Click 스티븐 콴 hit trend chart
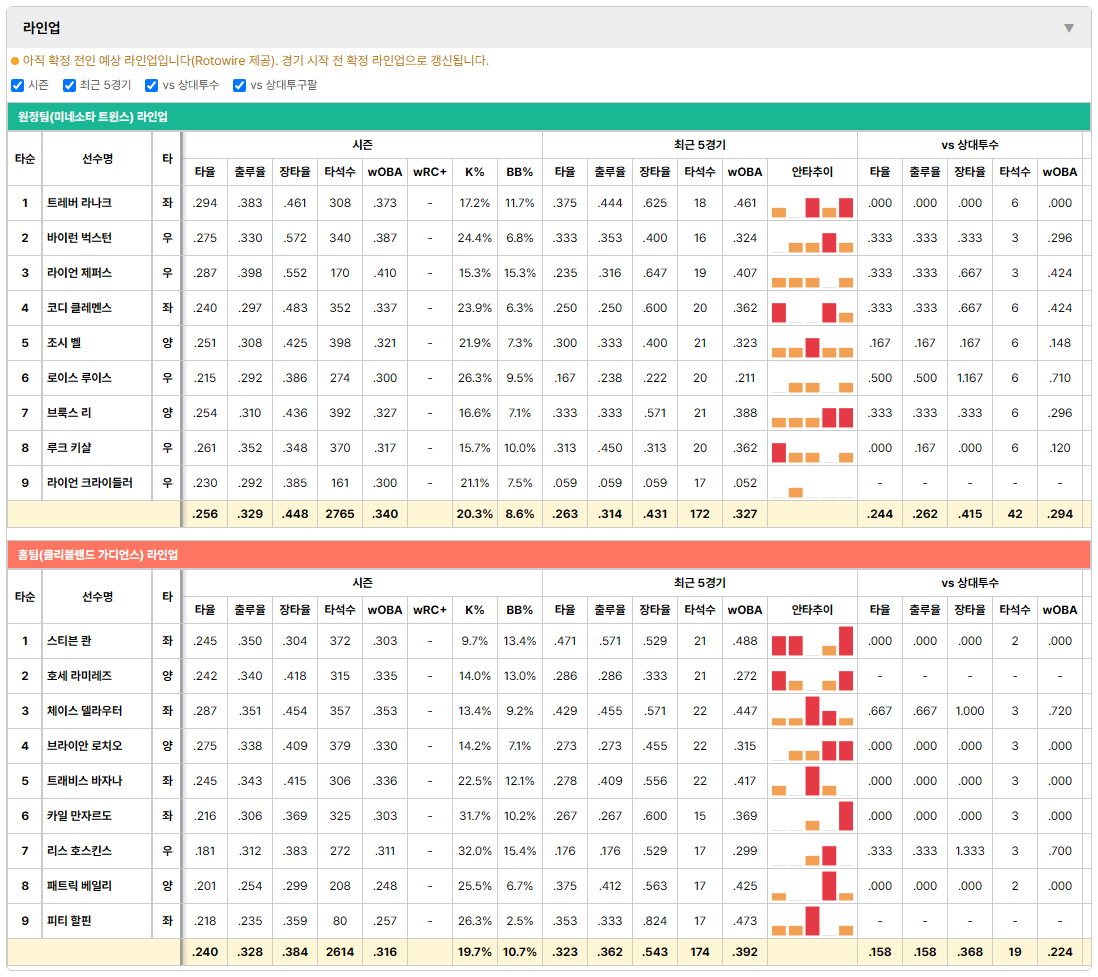1098x977 pixels. click(812, 641)
